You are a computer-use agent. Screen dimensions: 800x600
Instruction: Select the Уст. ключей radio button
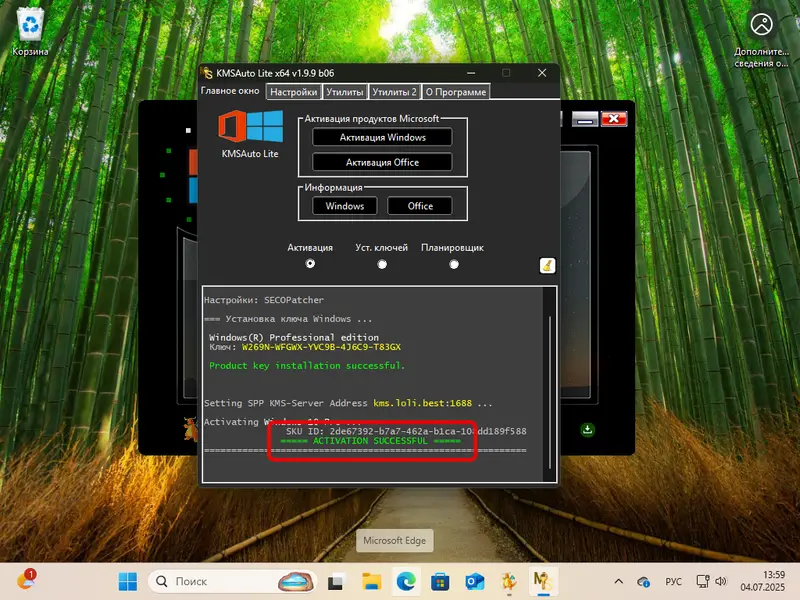coord(382,264)
